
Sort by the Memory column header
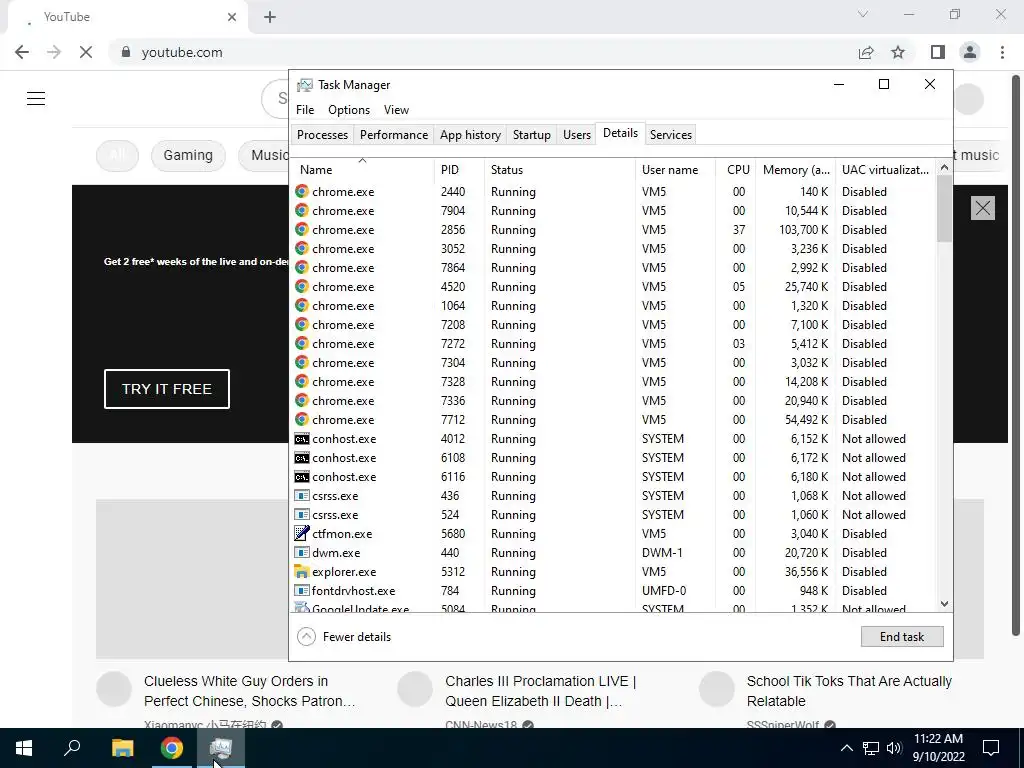[x=795, y=170]
